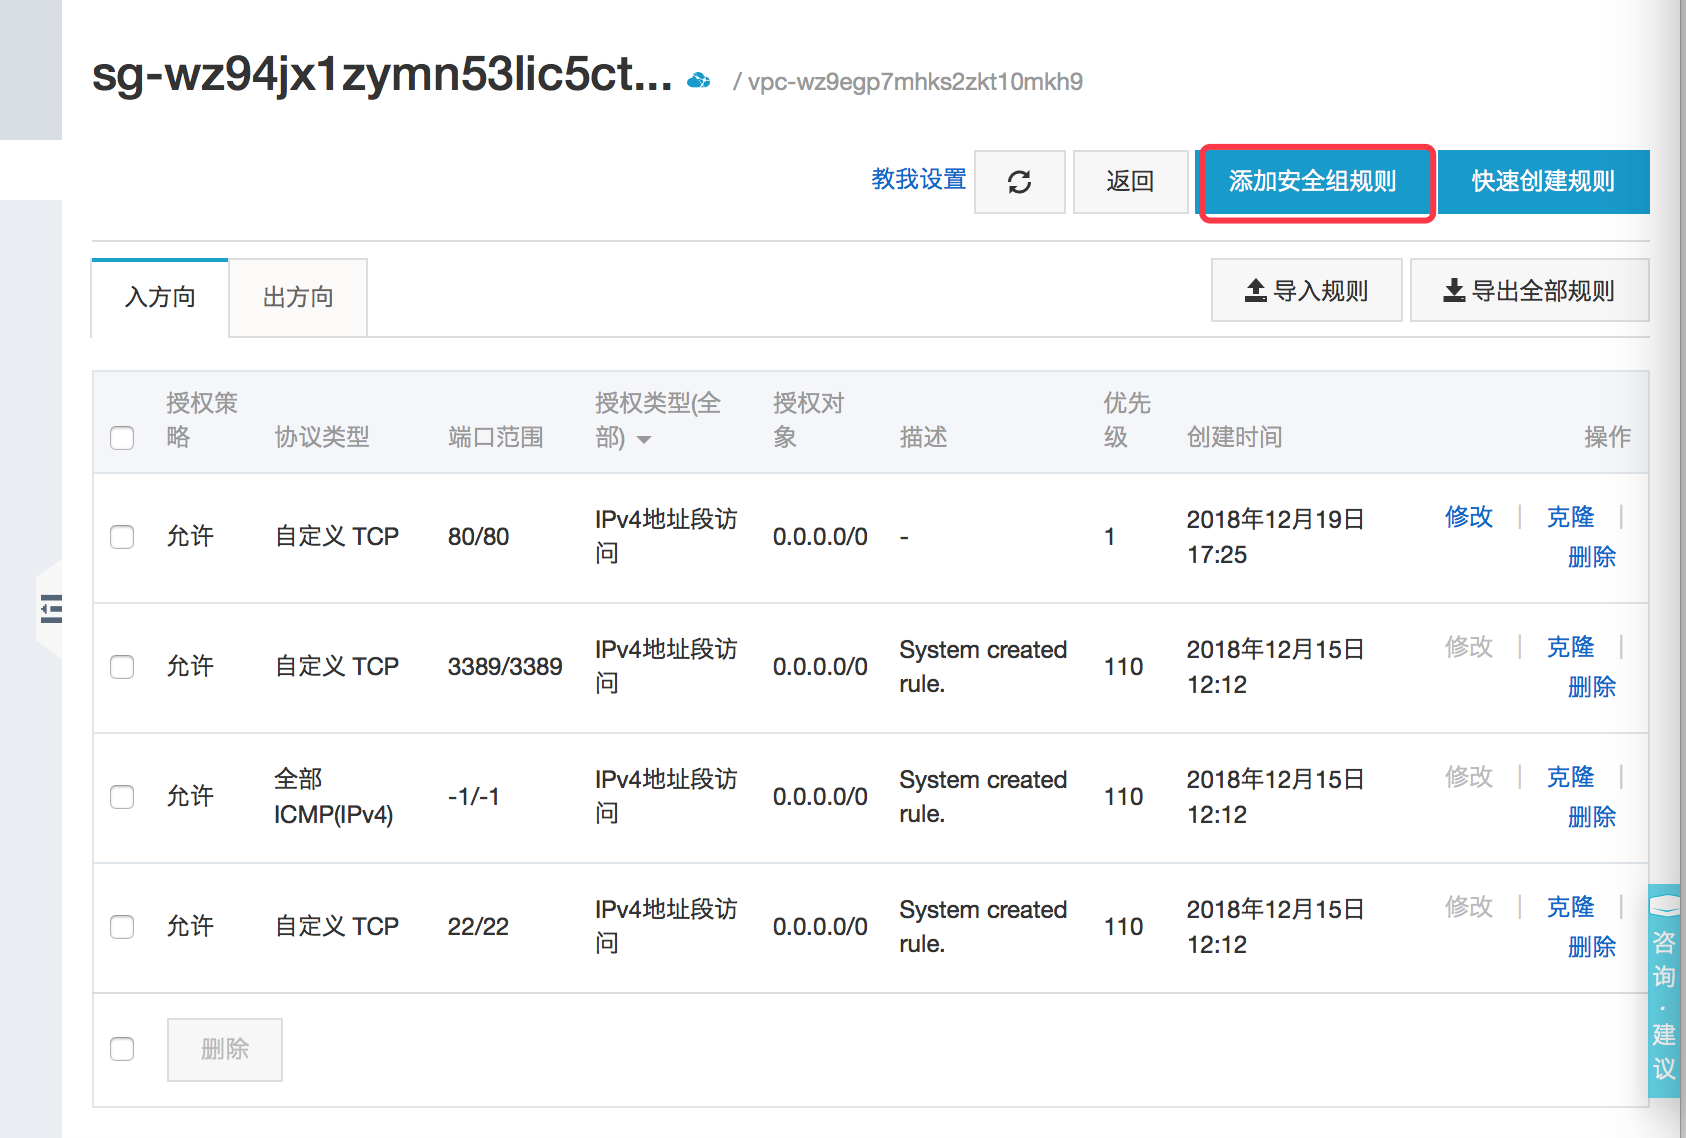The width and height of the screenshot is (1686, 1138).
Task: Check the ICMP(IPv4) rule row checkbox
Action: [x=122, y=797]
